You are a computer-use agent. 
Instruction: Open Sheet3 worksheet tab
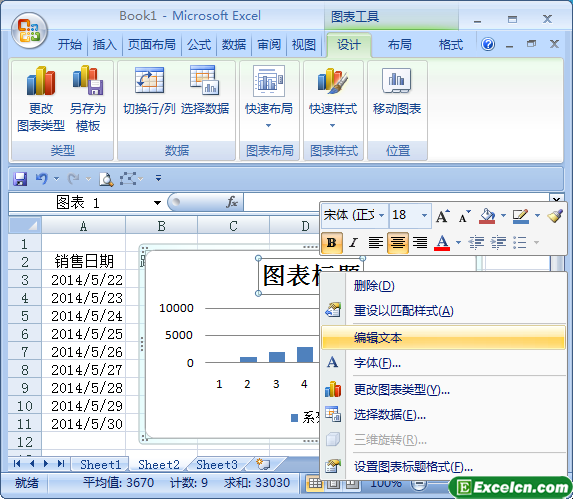pos(217,464)
